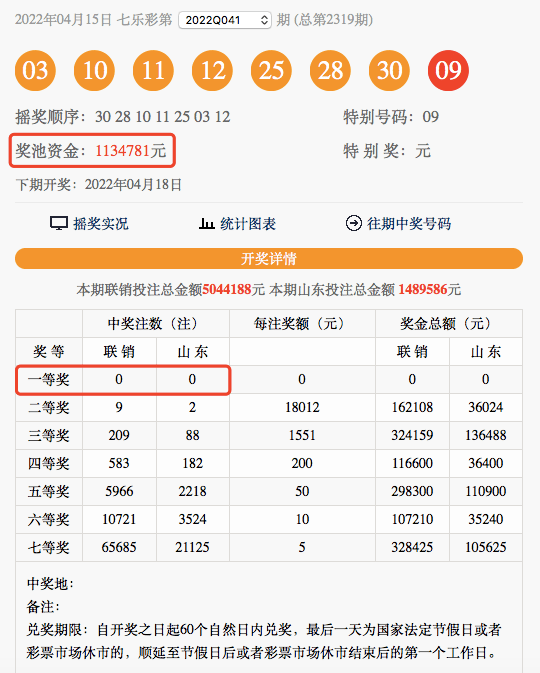Click the 七等奖 row label
Viewport: 540px width, 673px height.
49,548
